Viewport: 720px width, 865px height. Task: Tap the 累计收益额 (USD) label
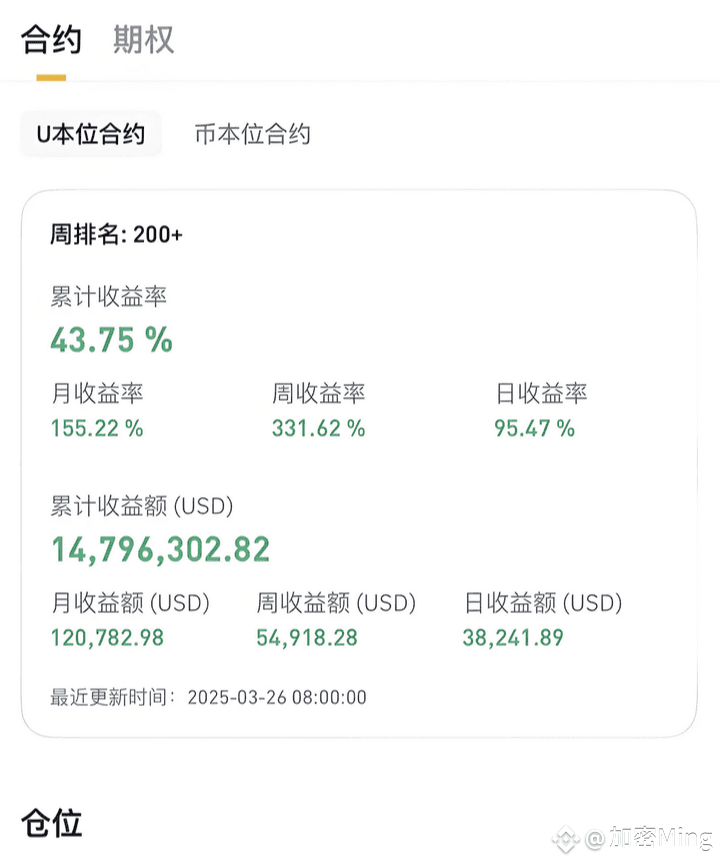[142, 506]
